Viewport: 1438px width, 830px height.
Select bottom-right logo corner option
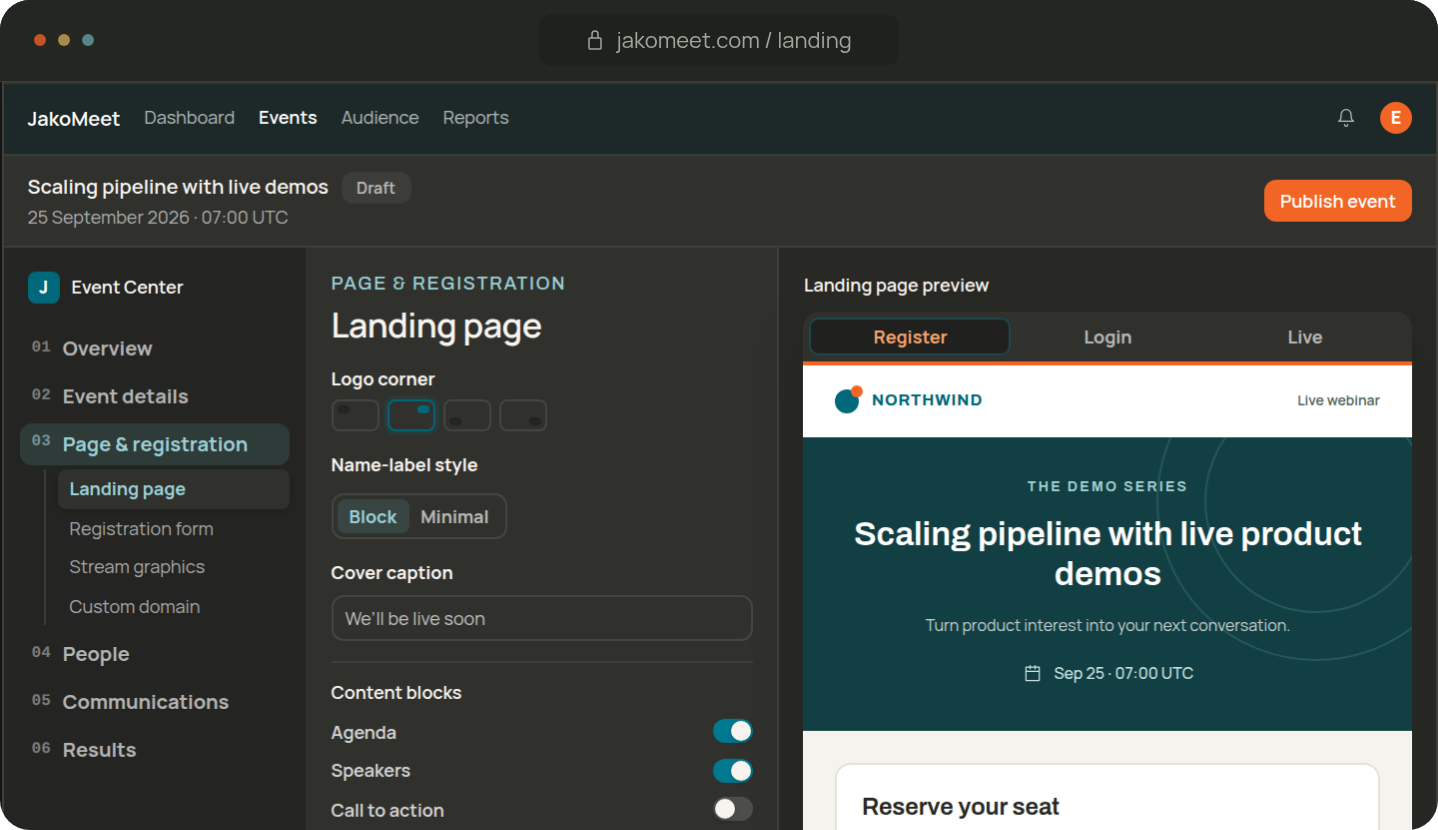tap(523, 415)
